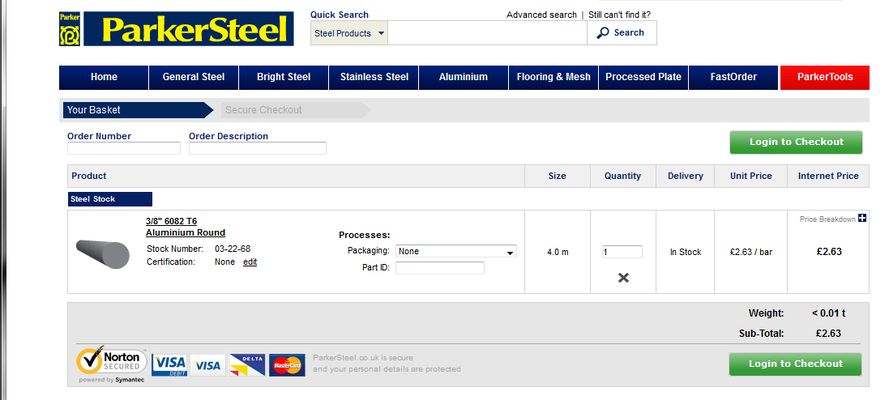Click the Visa Debit card icon
Image resolution: width=889 pixels, height=400 pixels.
coord(170,365)
